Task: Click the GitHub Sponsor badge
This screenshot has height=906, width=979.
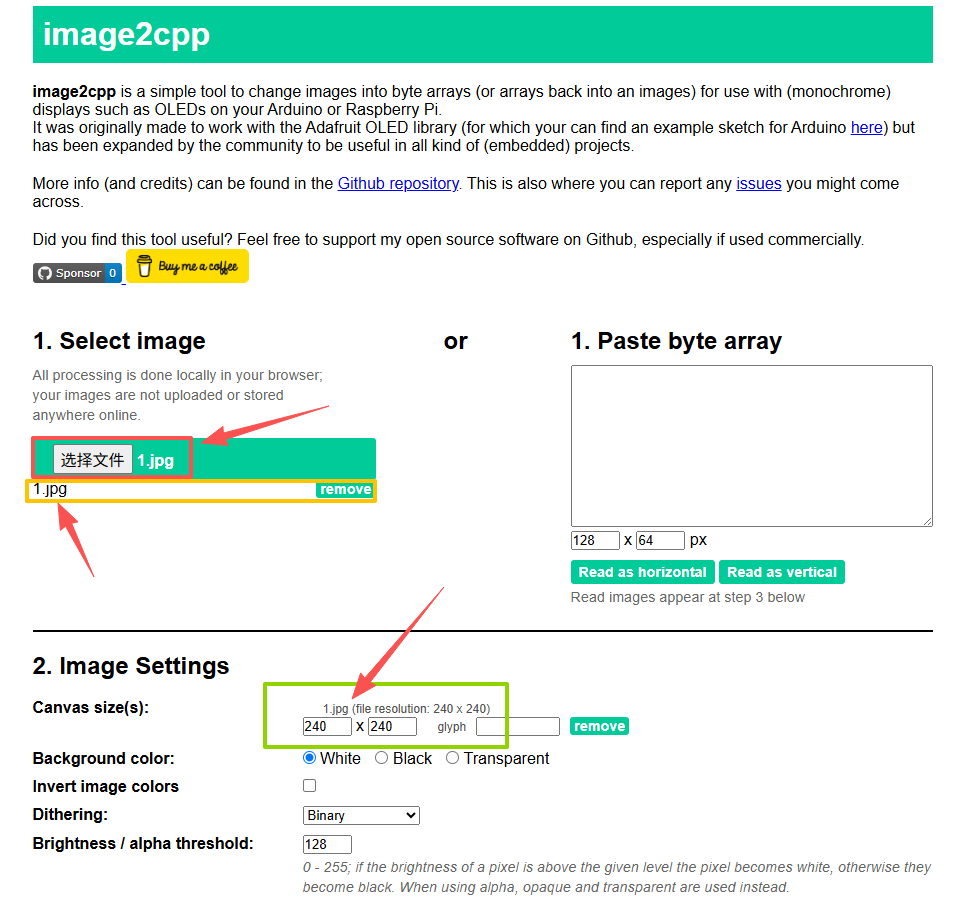Action: click(x=77, y=273)
